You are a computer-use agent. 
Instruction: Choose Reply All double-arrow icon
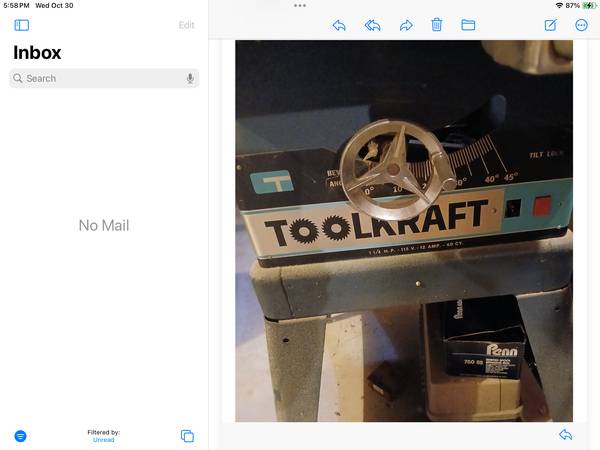pyautogui.click(x=372, y=25)
